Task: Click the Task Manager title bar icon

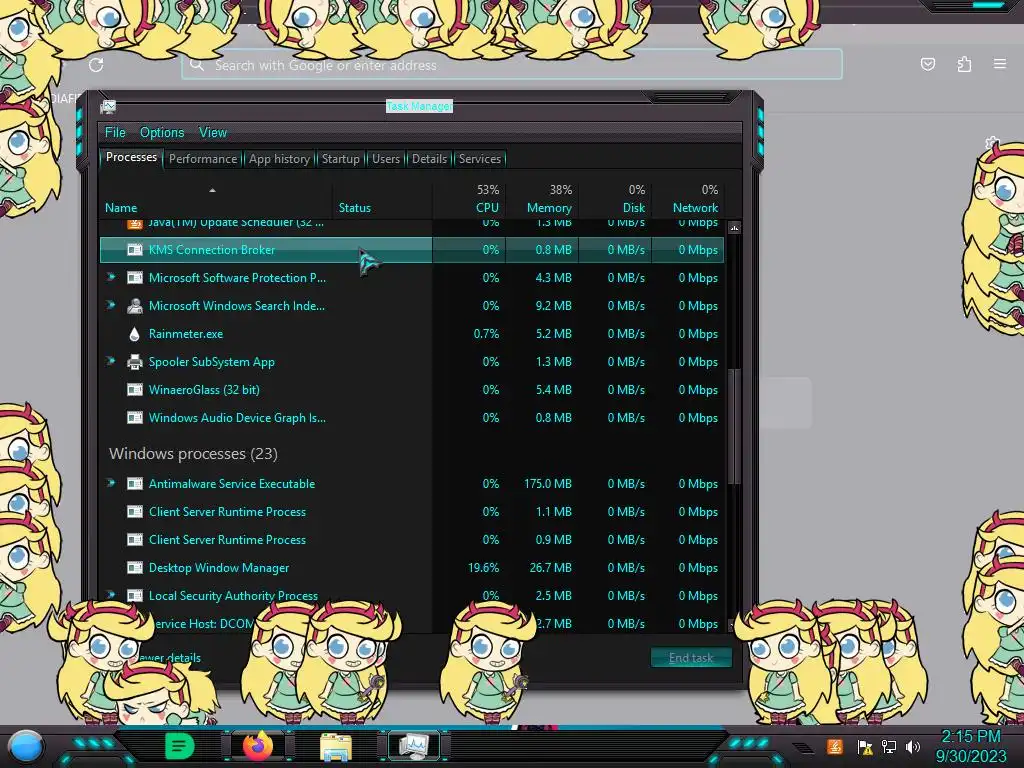Action: pyautogui.click(x=108, y=106)
